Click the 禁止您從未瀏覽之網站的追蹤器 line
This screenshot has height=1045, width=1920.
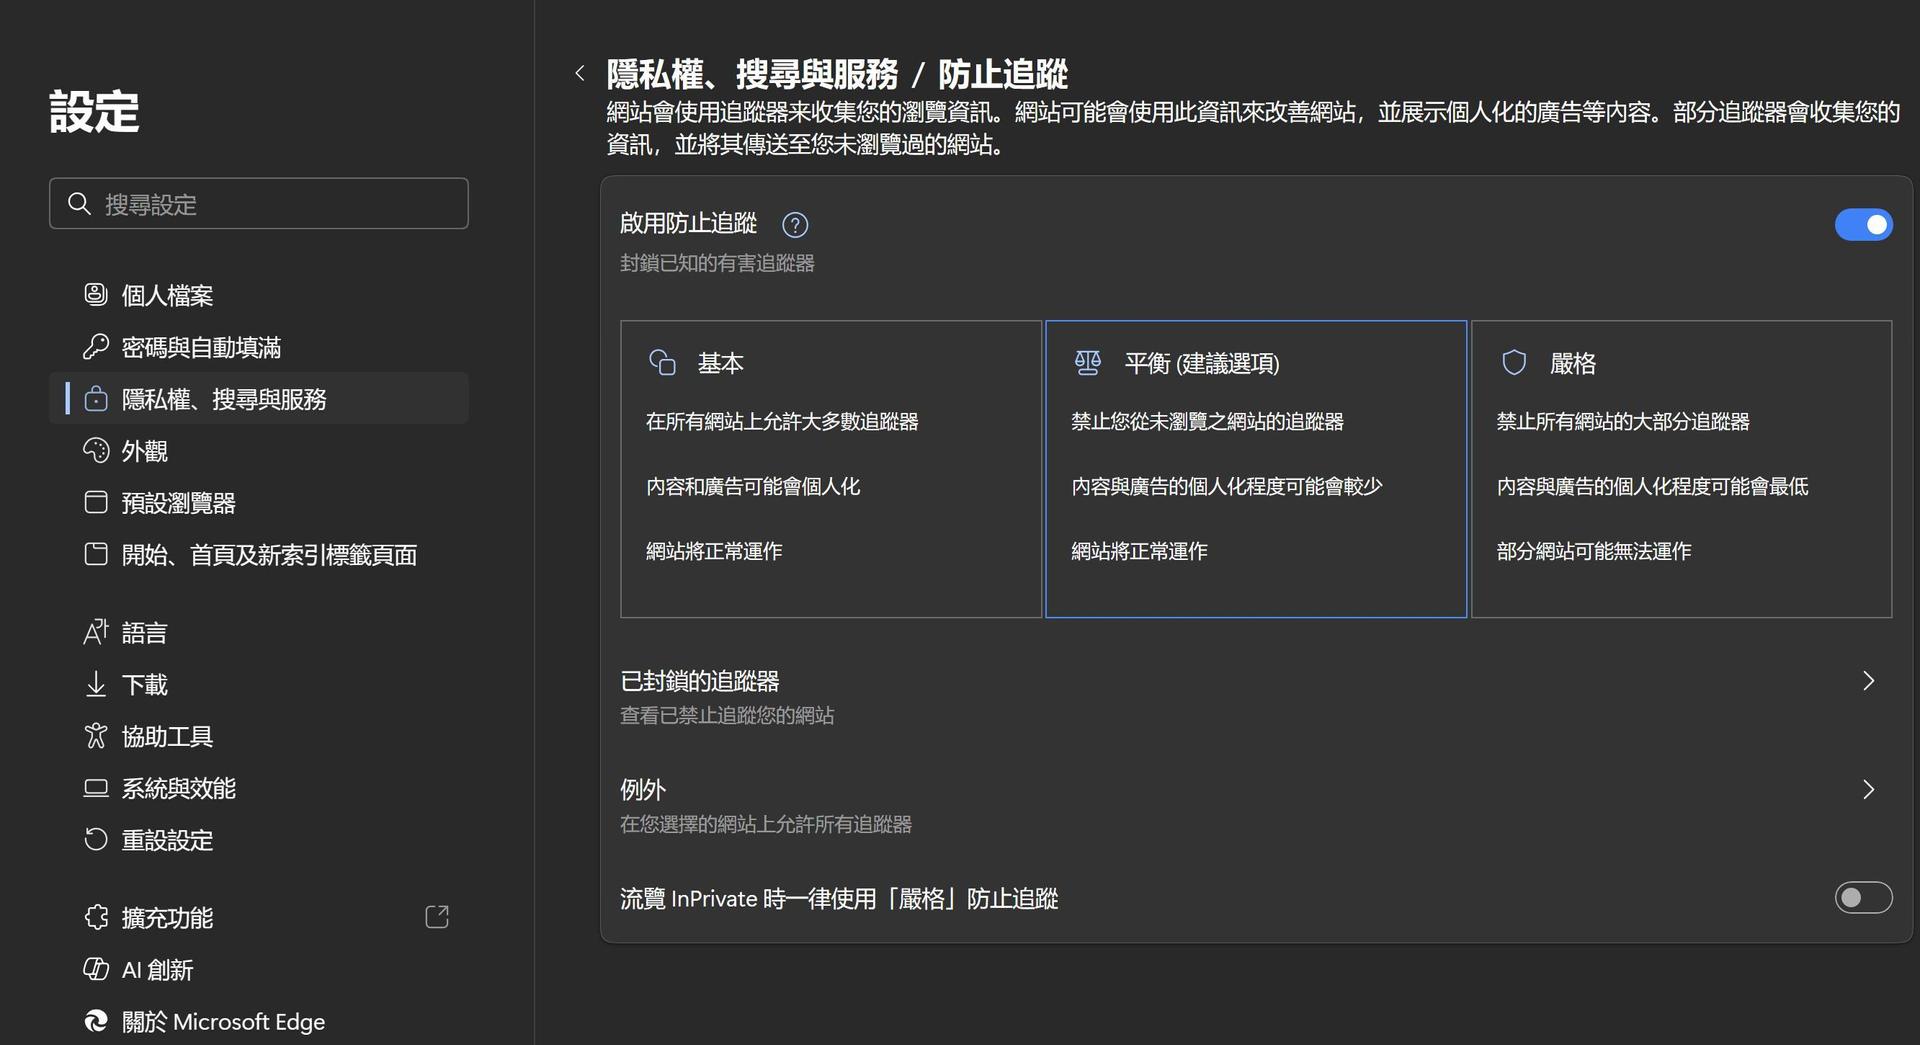tap(1207, 421)
